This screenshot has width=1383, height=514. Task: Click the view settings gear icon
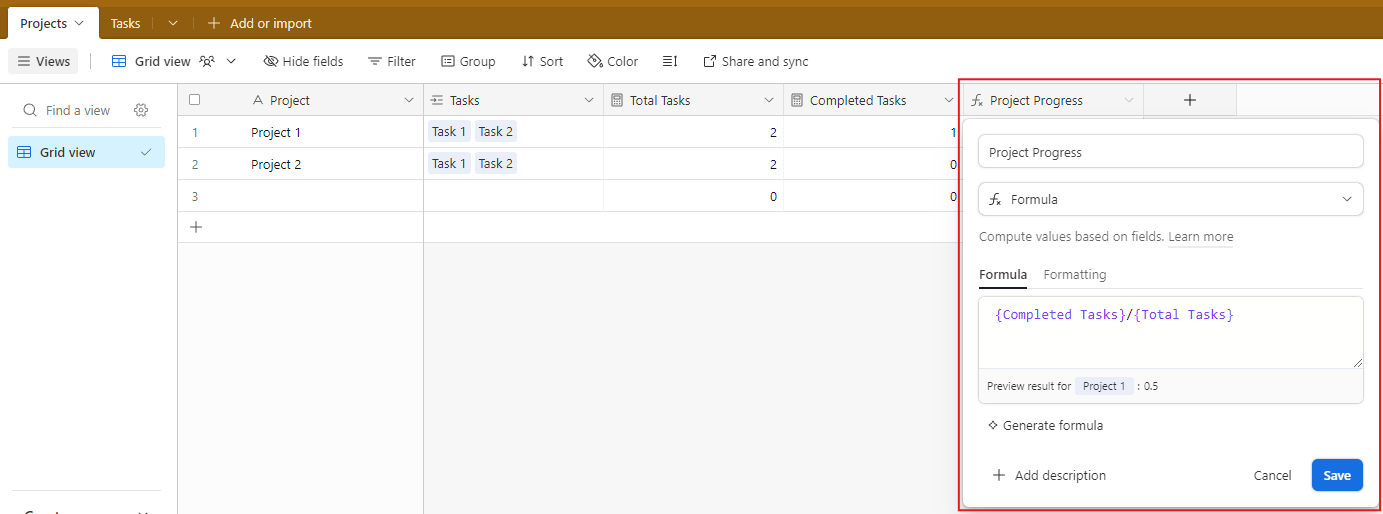pyautogui.click(x=141, y=110)
